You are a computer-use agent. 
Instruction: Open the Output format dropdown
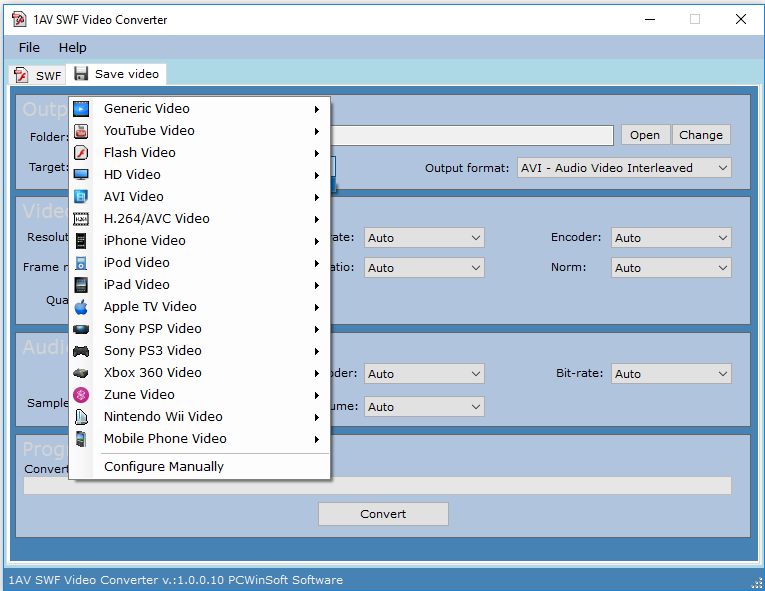[x=624, y=168]
